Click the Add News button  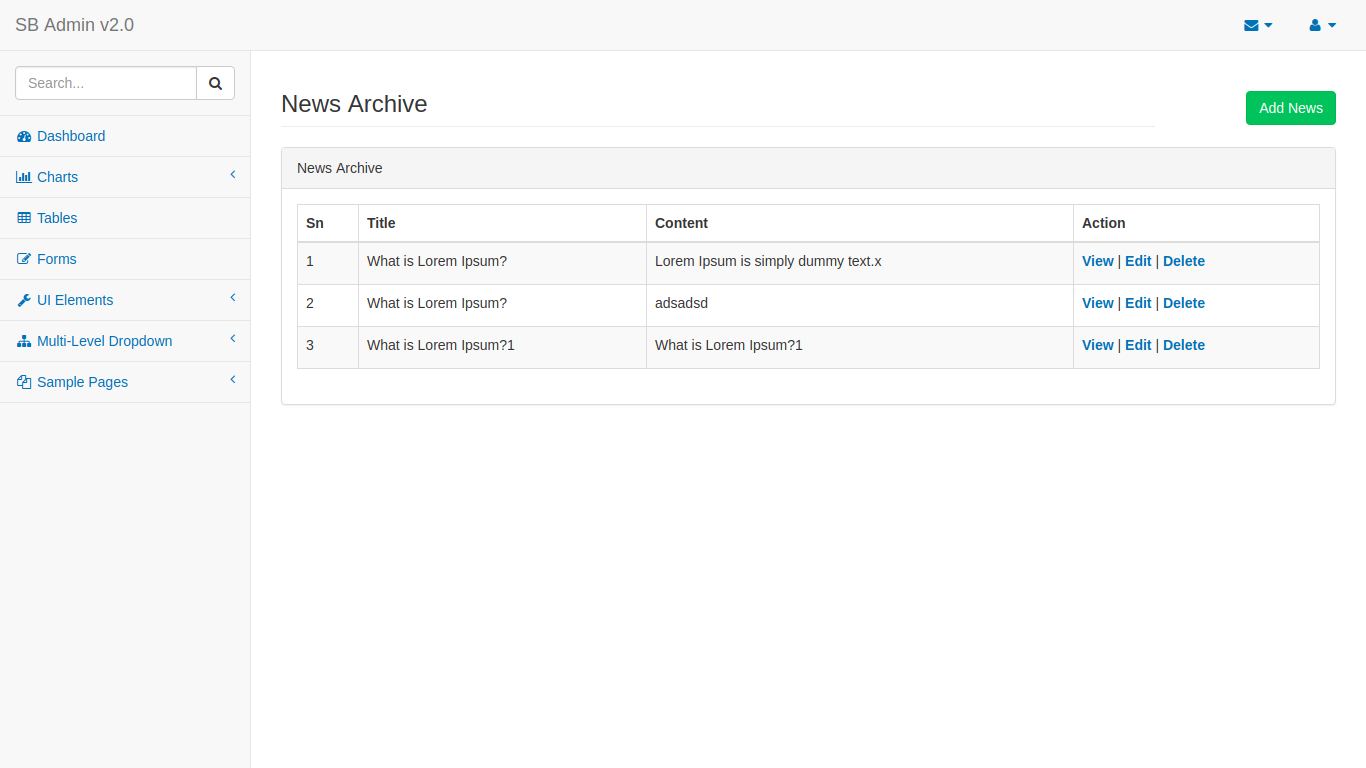(x=1290, y=108)
